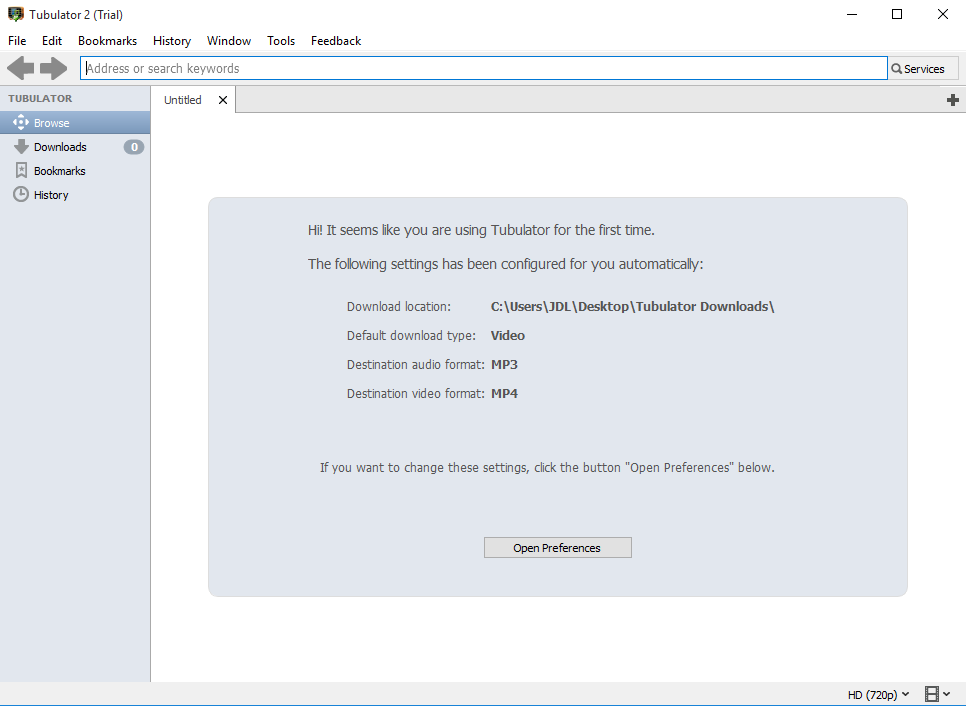The width and height of the screenshot is (966, 706).
Task: Select Browse in the sidebar
Action: pyautogui.click(x=75, y=123)
